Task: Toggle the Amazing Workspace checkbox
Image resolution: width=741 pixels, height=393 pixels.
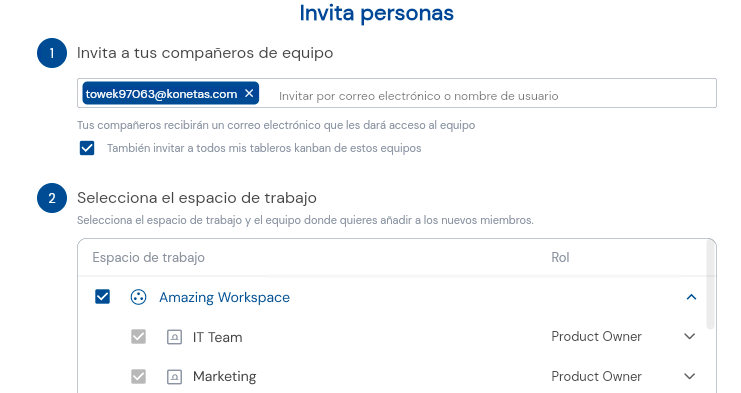Action: pyautogui.click(x=102, y=297)
